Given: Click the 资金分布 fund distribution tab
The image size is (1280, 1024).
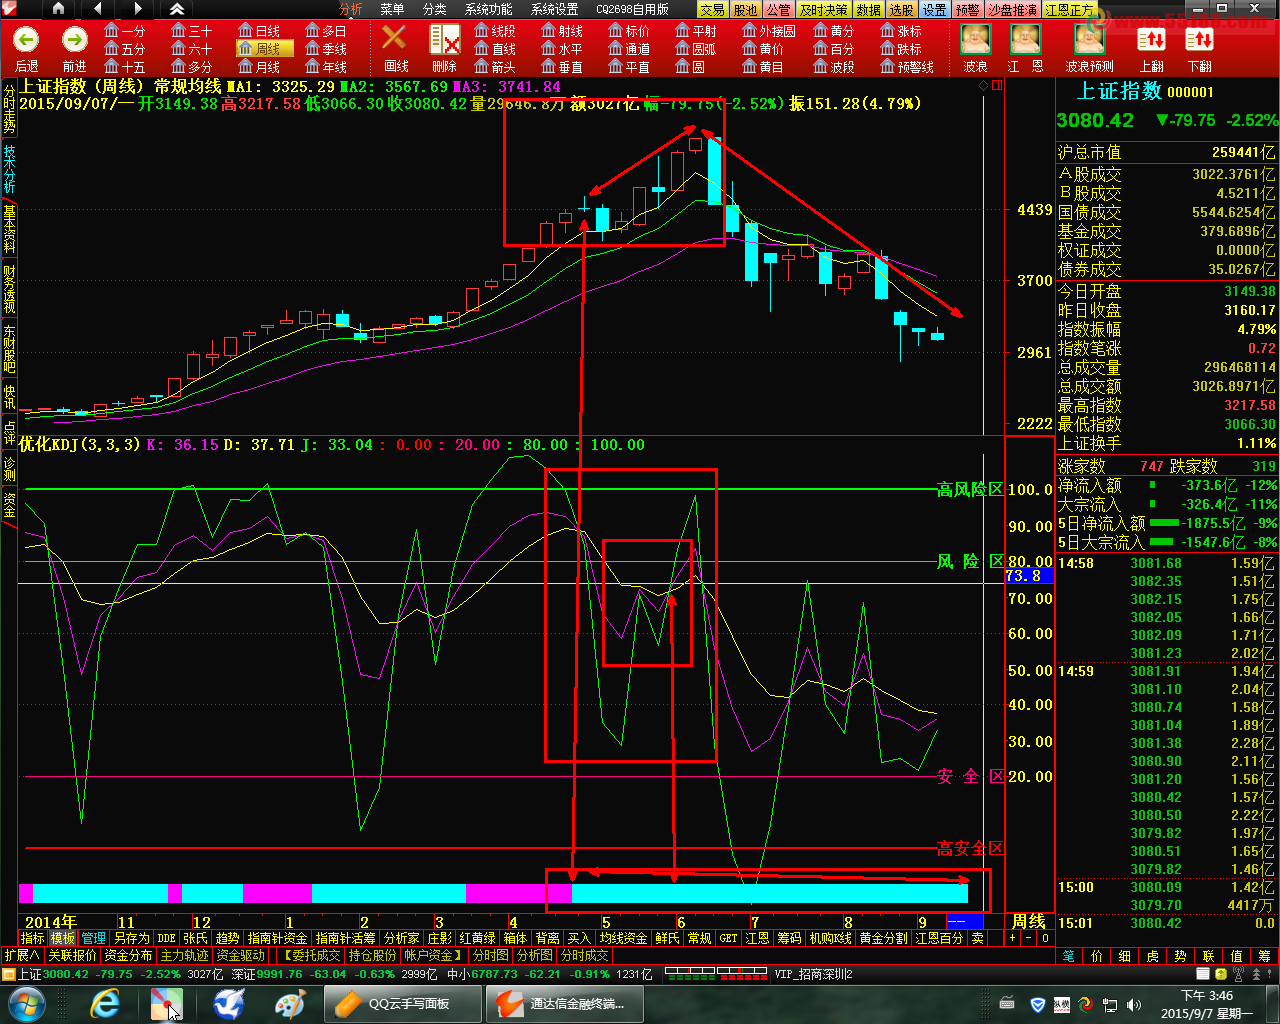Looking at the screenshot, I should click(129, 955).
